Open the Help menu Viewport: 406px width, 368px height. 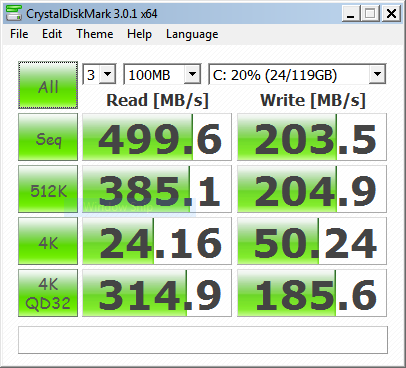(x=139, y=34)
